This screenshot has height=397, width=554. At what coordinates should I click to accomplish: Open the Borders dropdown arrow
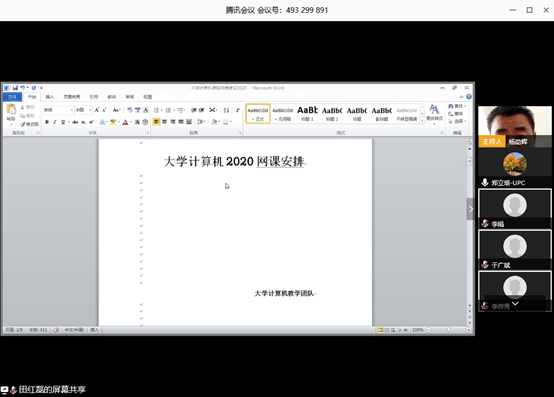pyautogui.click(x=231, y=122)
